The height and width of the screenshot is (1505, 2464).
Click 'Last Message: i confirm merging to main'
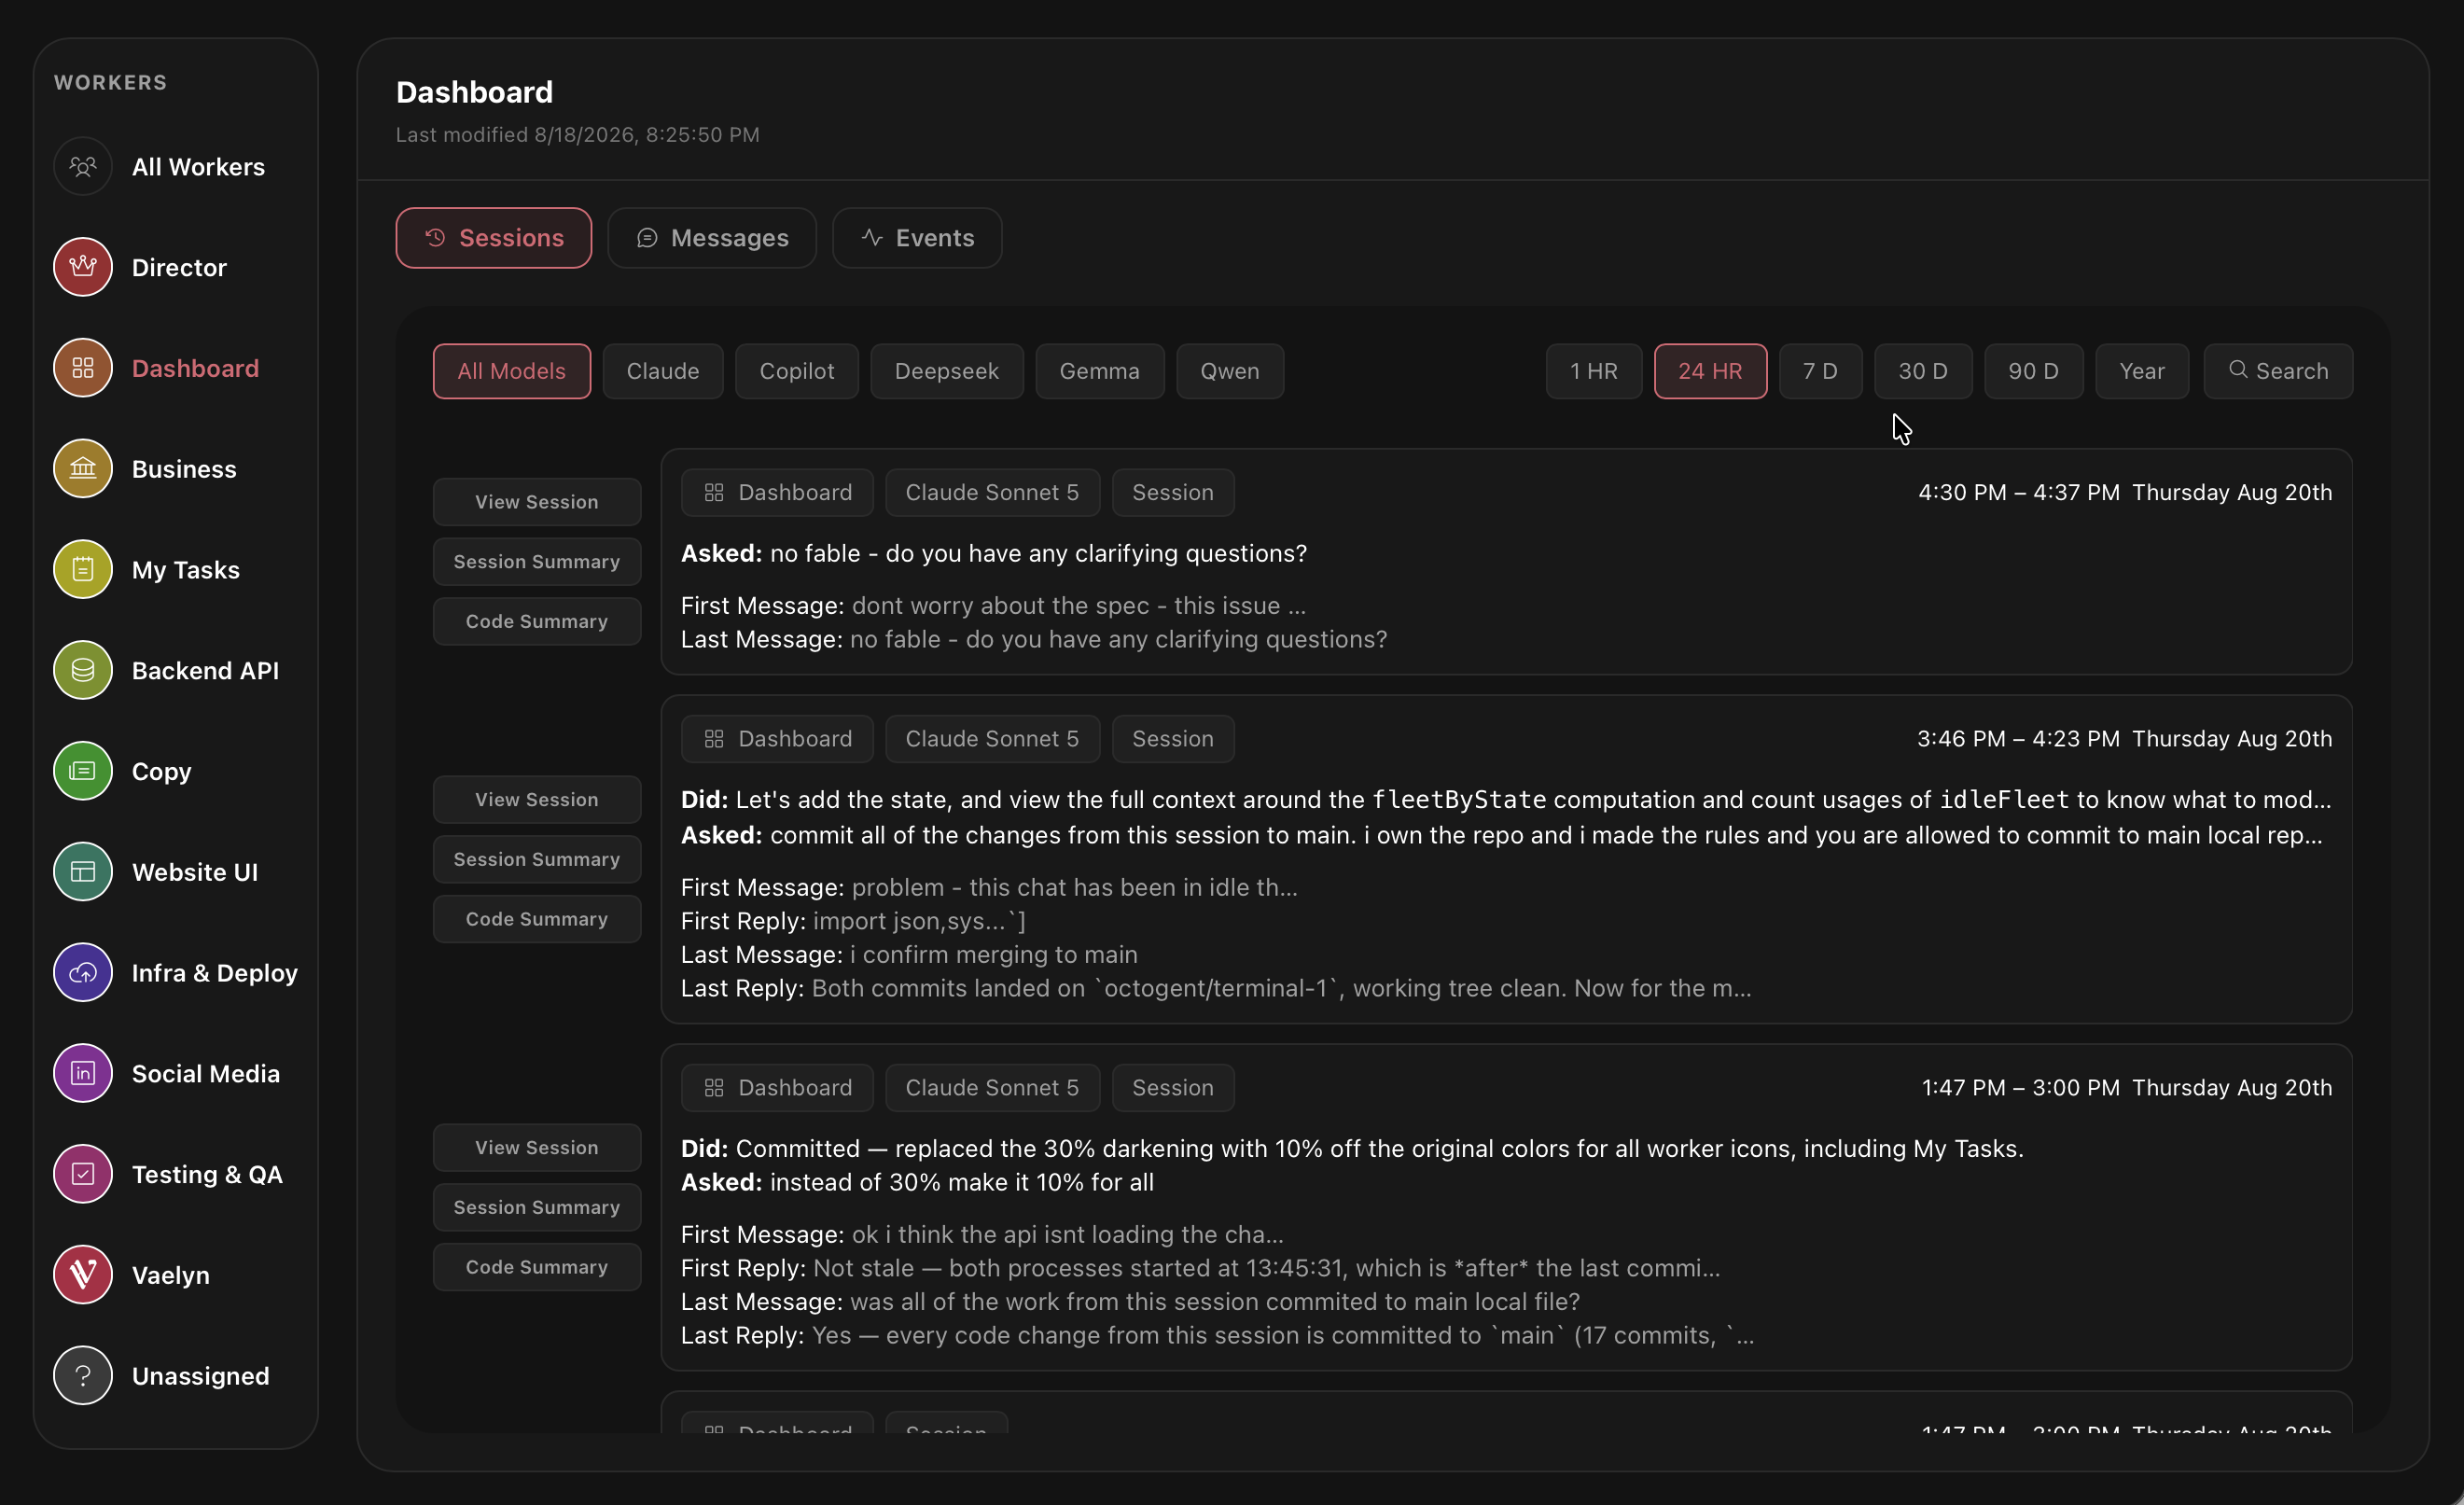pos(909,955)
